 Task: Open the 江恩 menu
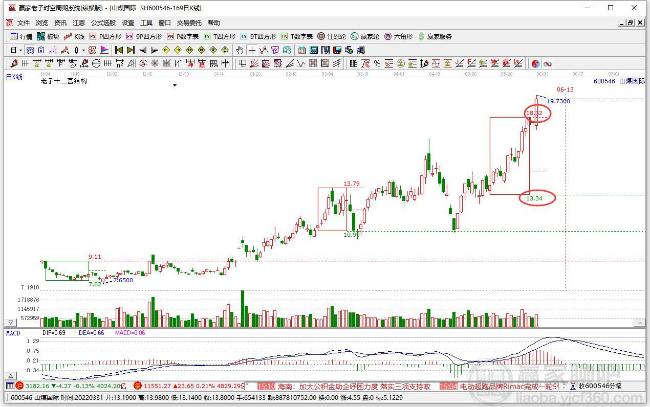pyautogui.click(x=79, y=23)
